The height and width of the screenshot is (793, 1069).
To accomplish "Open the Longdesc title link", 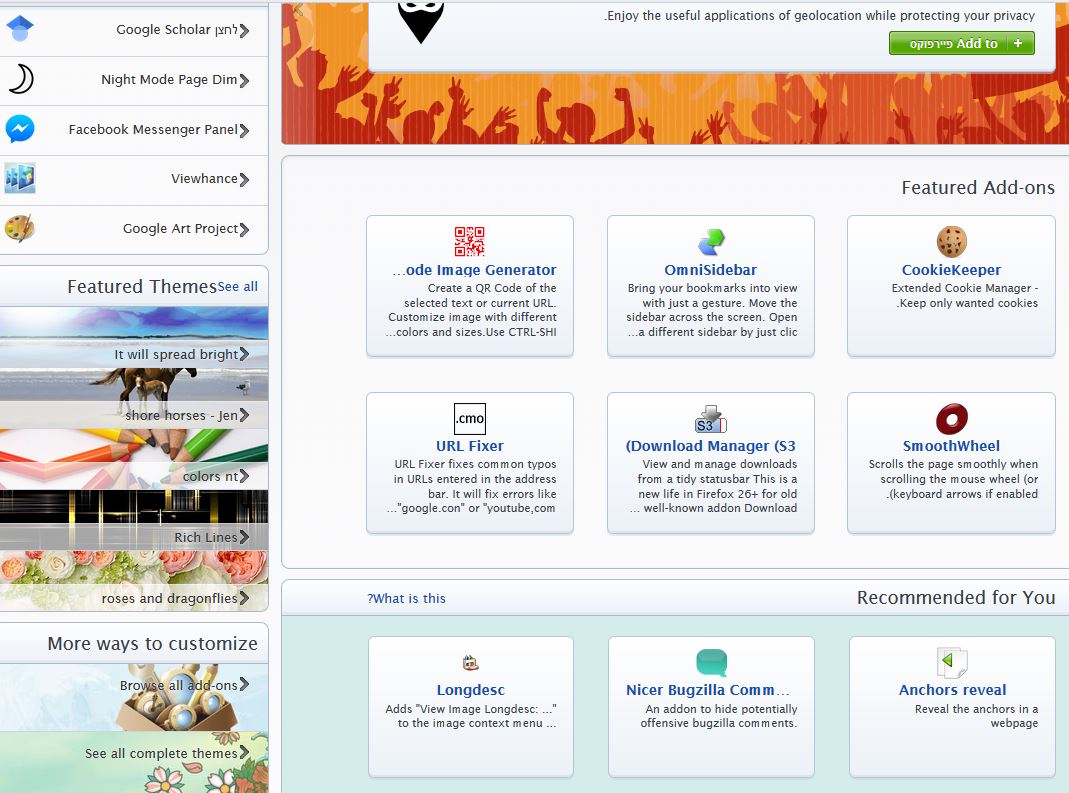I will (x=470, y=690).
